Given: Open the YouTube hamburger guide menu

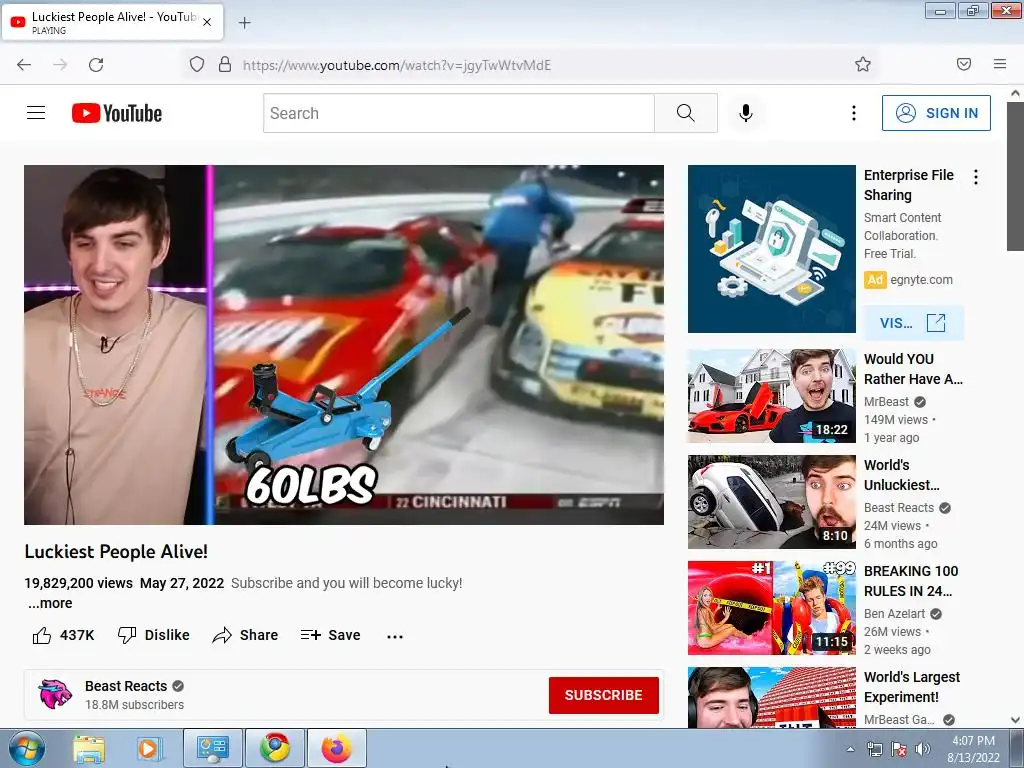Looking at the screenshot, I should (36, 113).
